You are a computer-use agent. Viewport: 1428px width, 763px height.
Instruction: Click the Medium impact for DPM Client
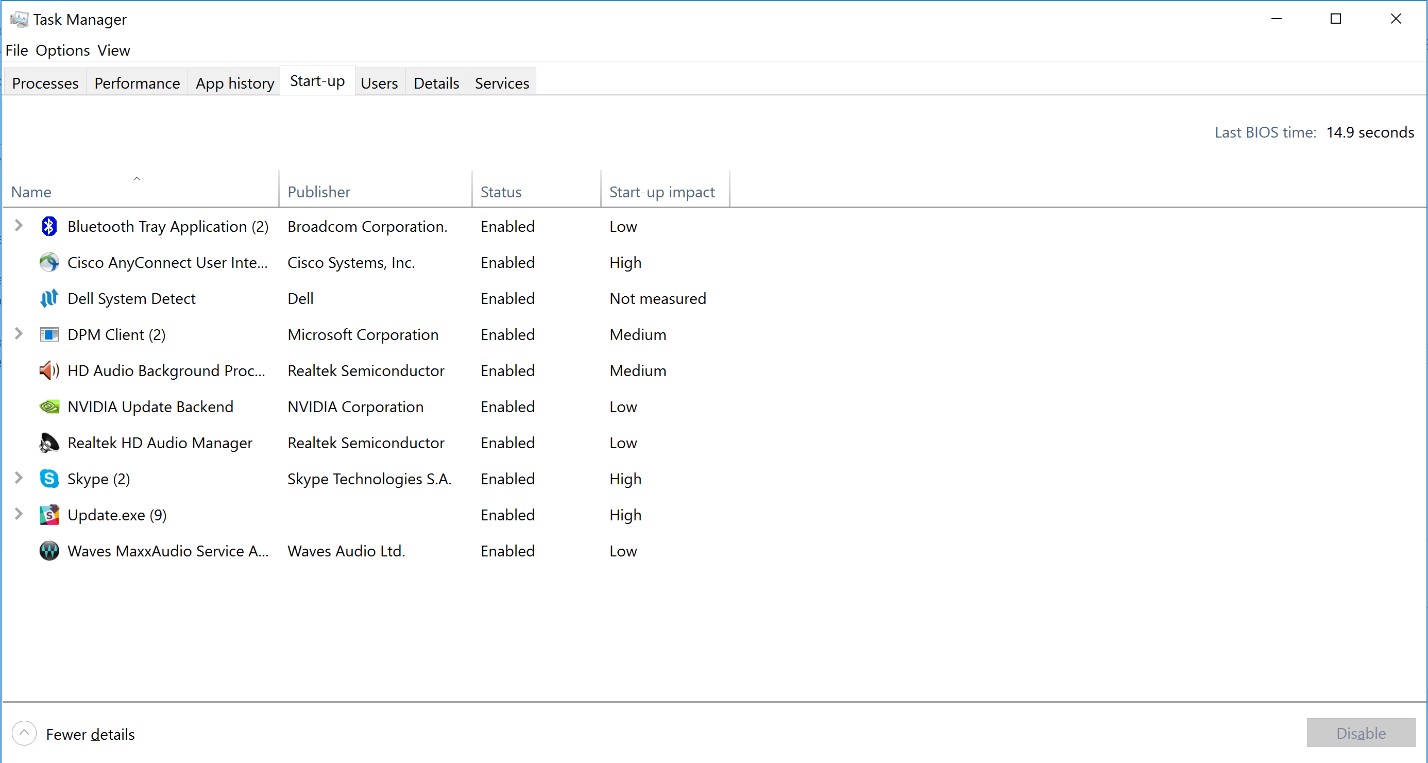[638, 335]
